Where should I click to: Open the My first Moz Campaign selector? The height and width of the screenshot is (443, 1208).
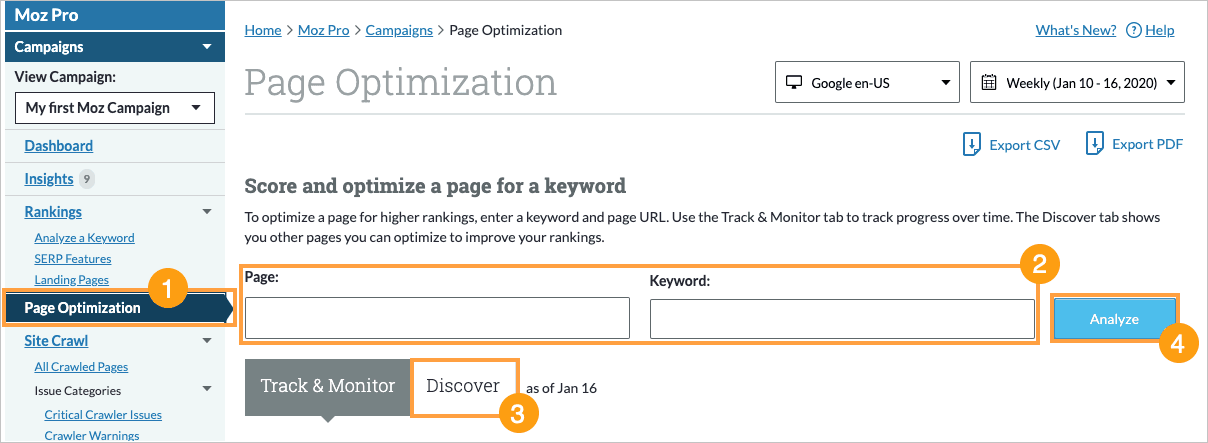pyautogui.click(x=115, y=108)
